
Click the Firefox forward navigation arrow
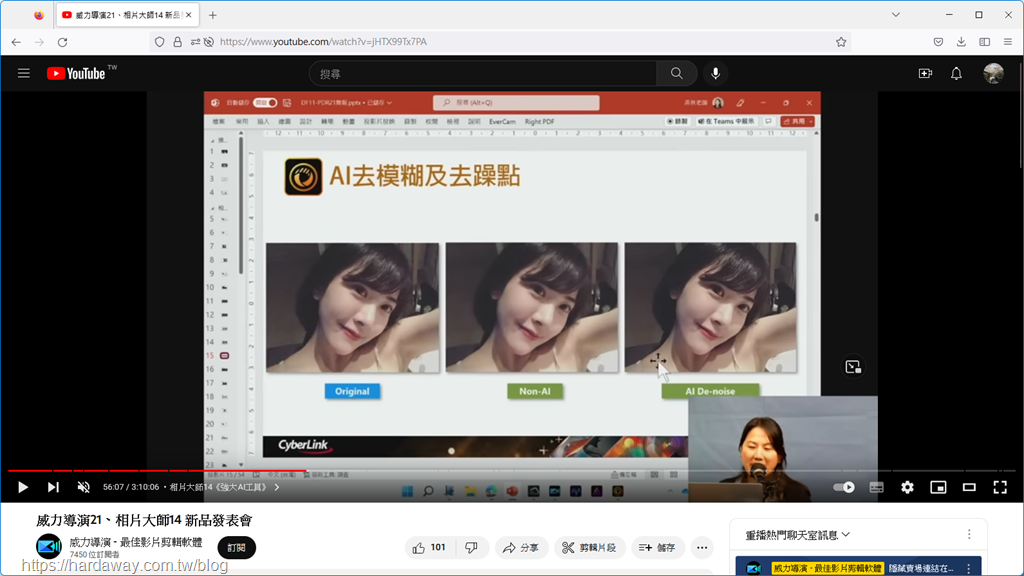39,42
